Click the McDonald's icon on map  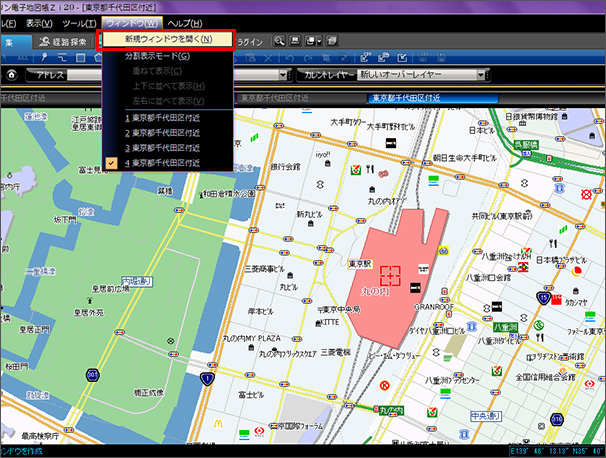click(x=218, y=424)
